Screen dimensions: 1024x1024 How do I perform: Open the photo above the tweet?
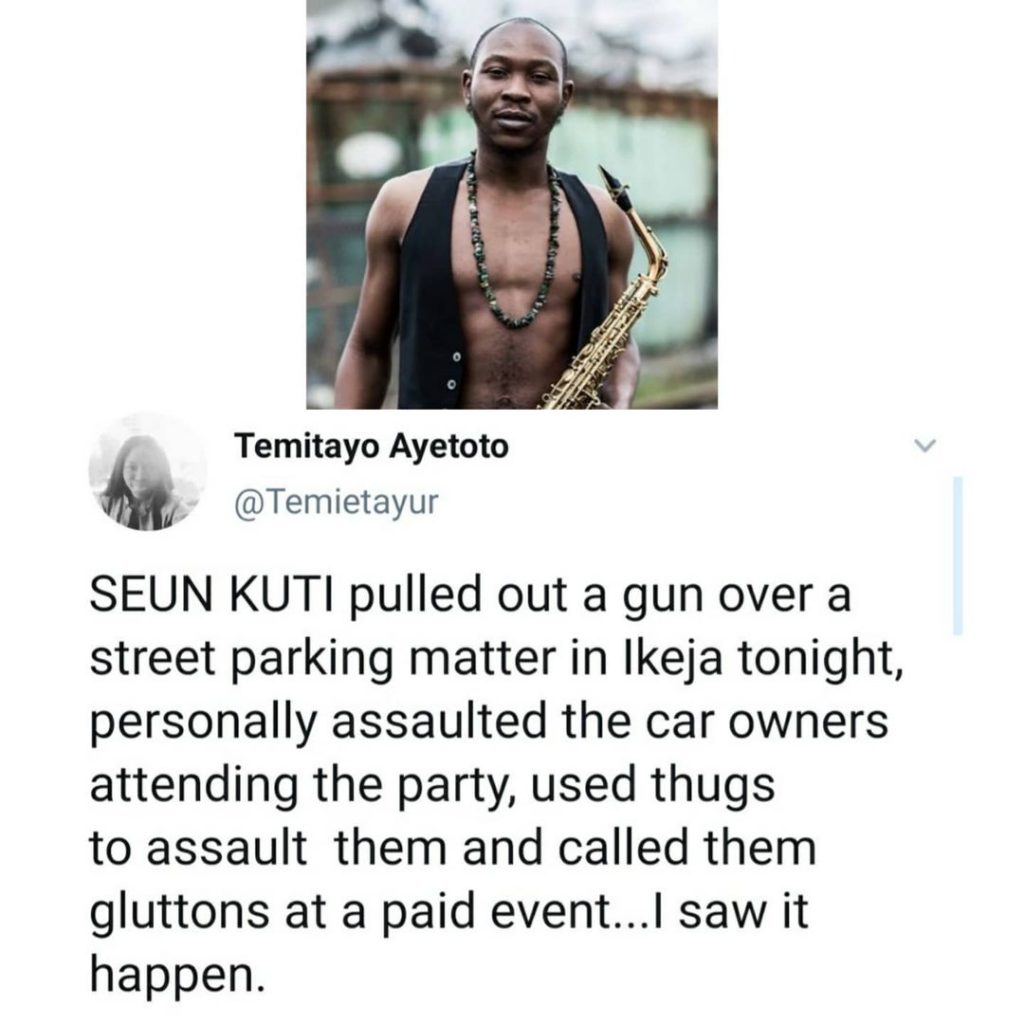click(511, 204)
